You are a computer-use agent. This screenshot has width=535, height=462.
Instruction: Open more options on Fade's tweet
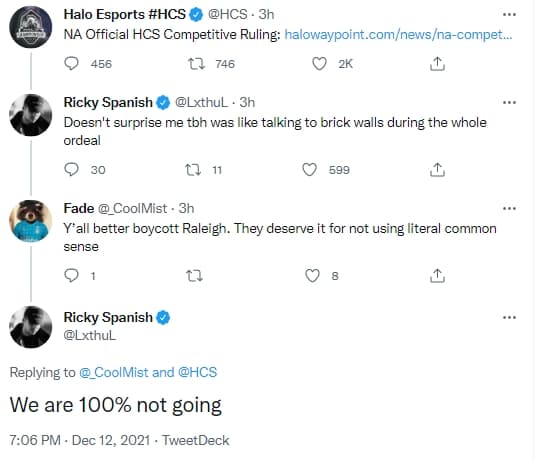pos(509,208)
